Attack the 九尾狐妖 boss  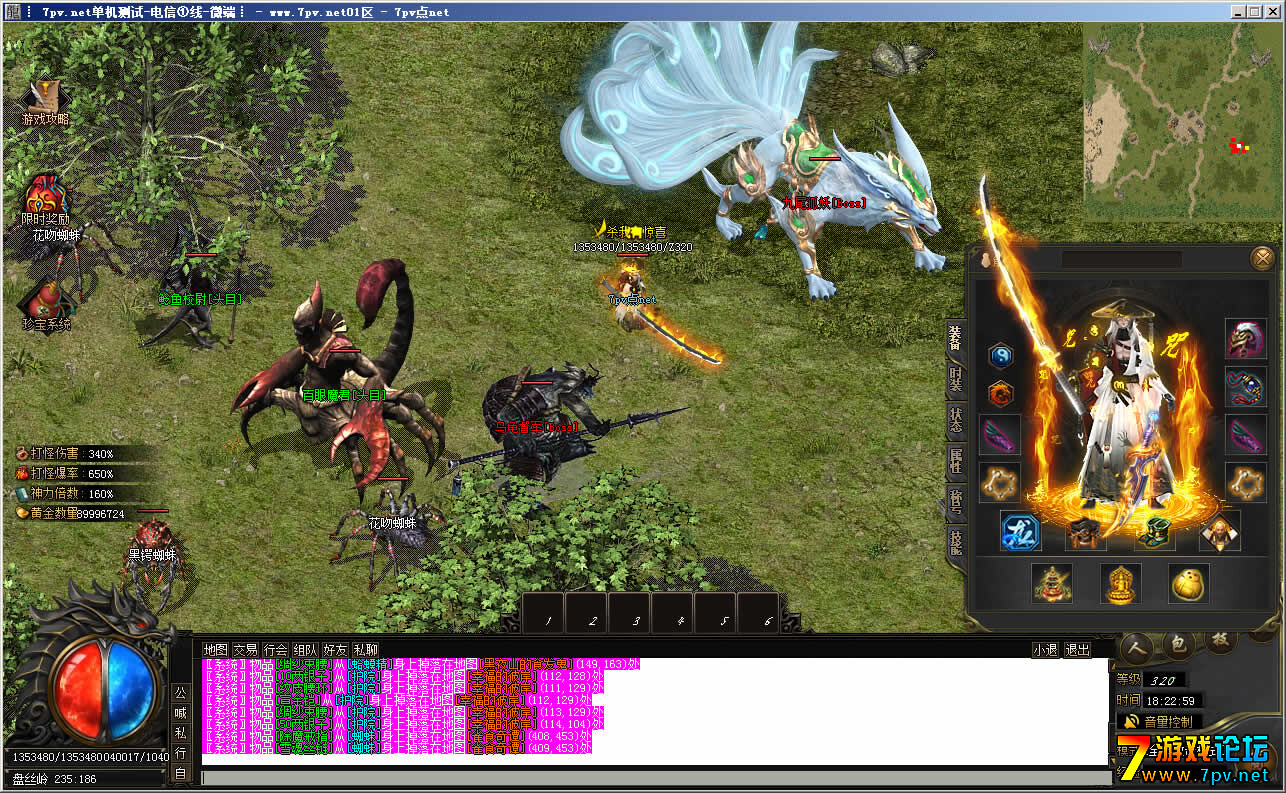point(826,200)
